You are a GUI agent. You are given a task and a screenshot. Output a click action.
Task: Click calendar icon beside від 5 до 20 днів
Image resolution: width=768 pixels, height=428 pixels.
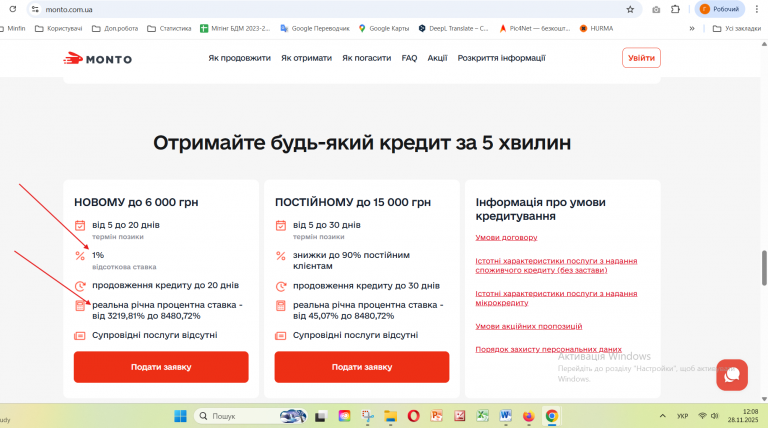(x=80, y=225)
